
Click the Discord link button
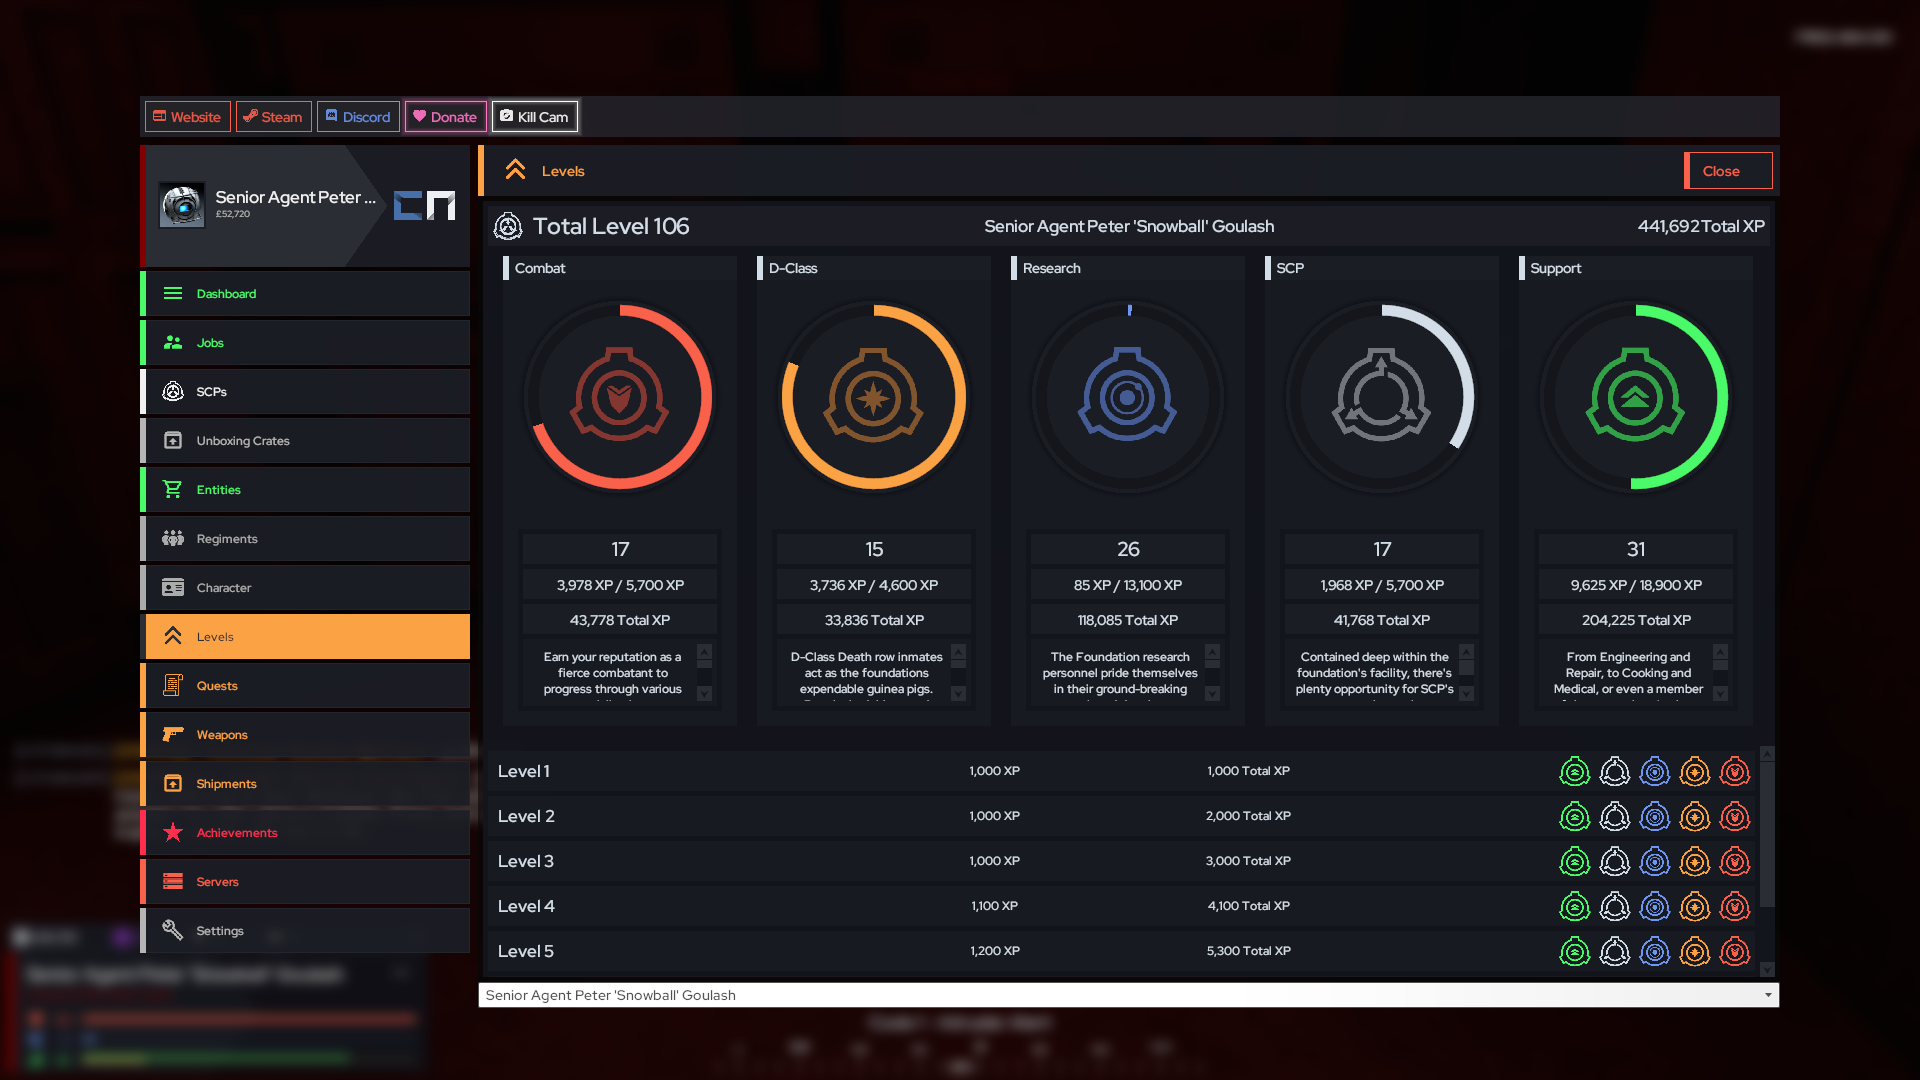(x=358, y=117)
